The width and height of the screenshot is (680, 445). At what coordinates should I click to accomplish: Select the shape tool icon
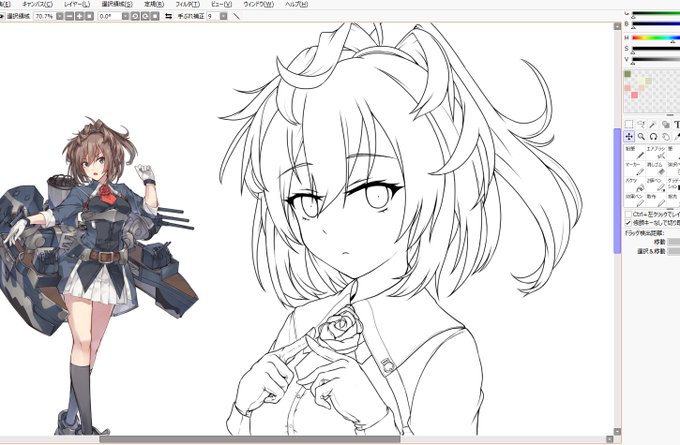click(x=666, y=125)
